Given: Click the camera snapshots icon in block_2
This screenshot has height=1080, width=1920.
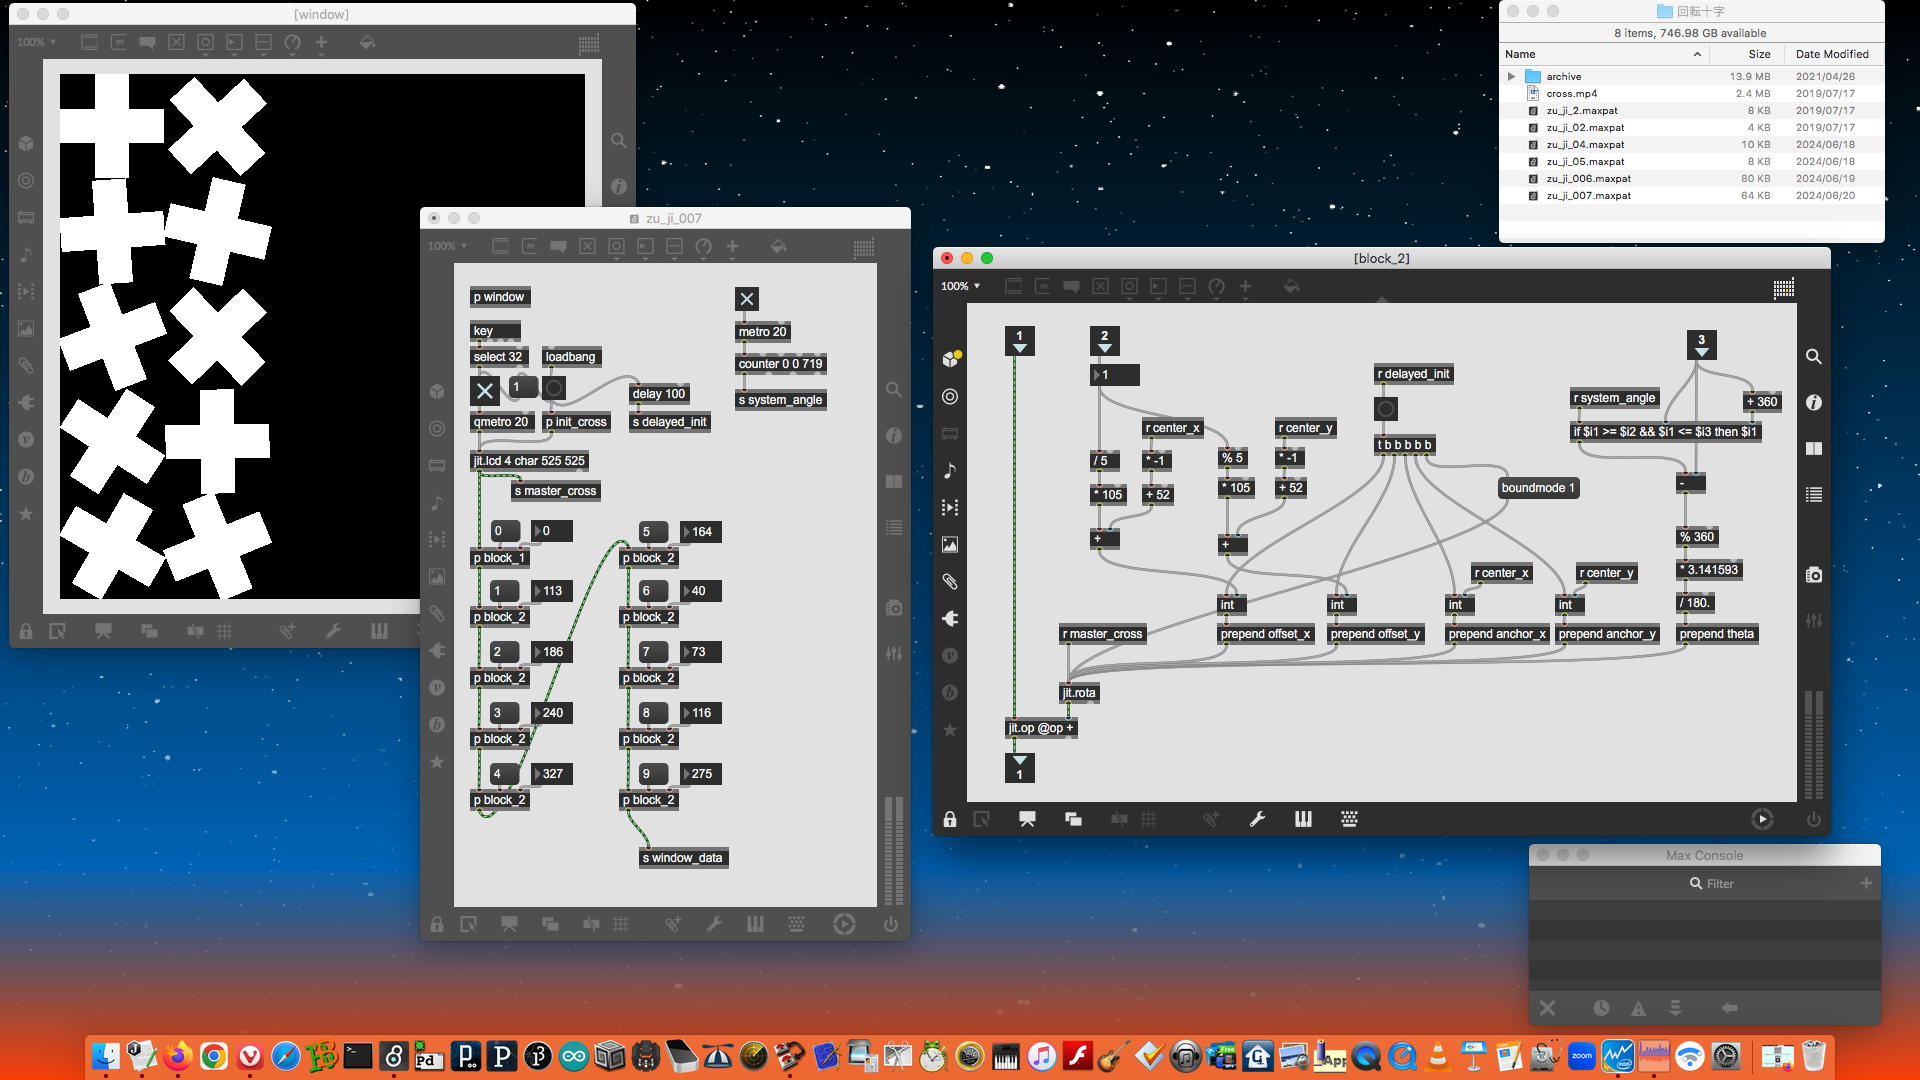Looking at the screenshot, I should [1813, 575].
